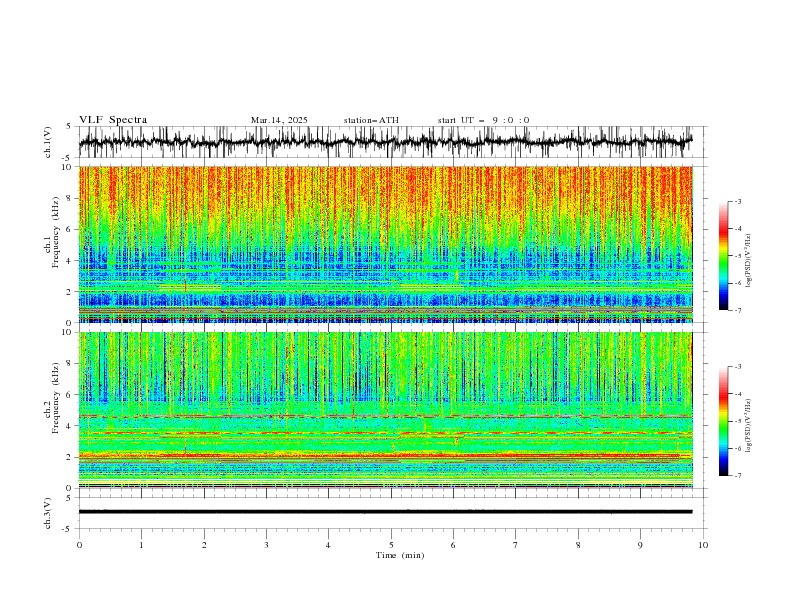Click the time axis tick label '4'
The height and width of the screenshot is (612, 792).
point(328,545)
